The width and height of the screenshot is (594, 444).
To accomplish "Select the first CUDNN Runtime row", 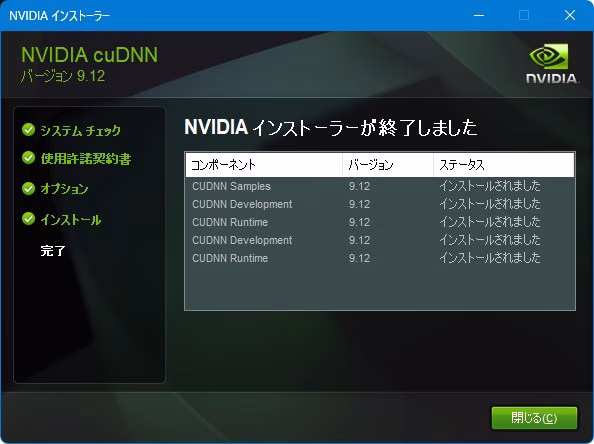I will click(380, 222).
